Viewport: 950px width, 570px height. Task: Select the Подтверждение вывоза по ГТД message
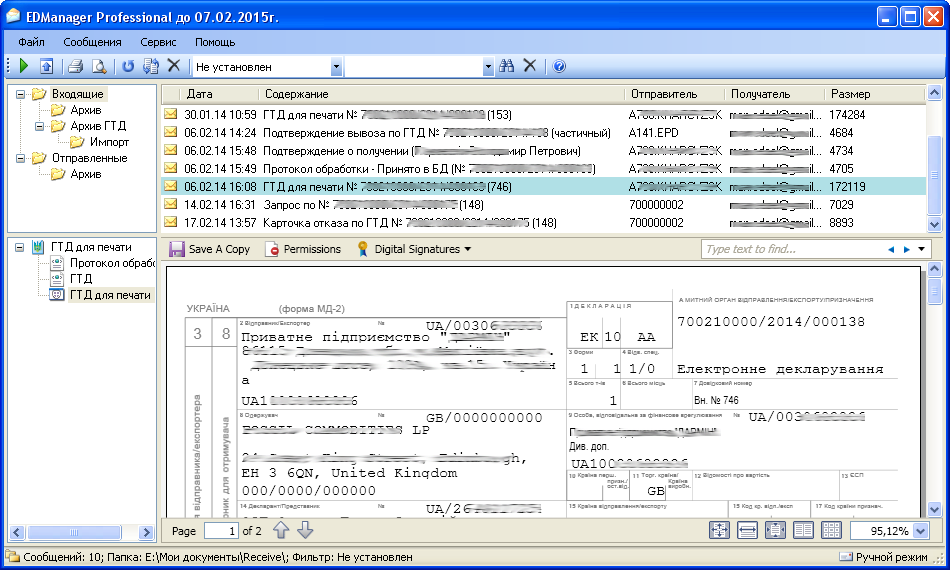coord(544,133)
